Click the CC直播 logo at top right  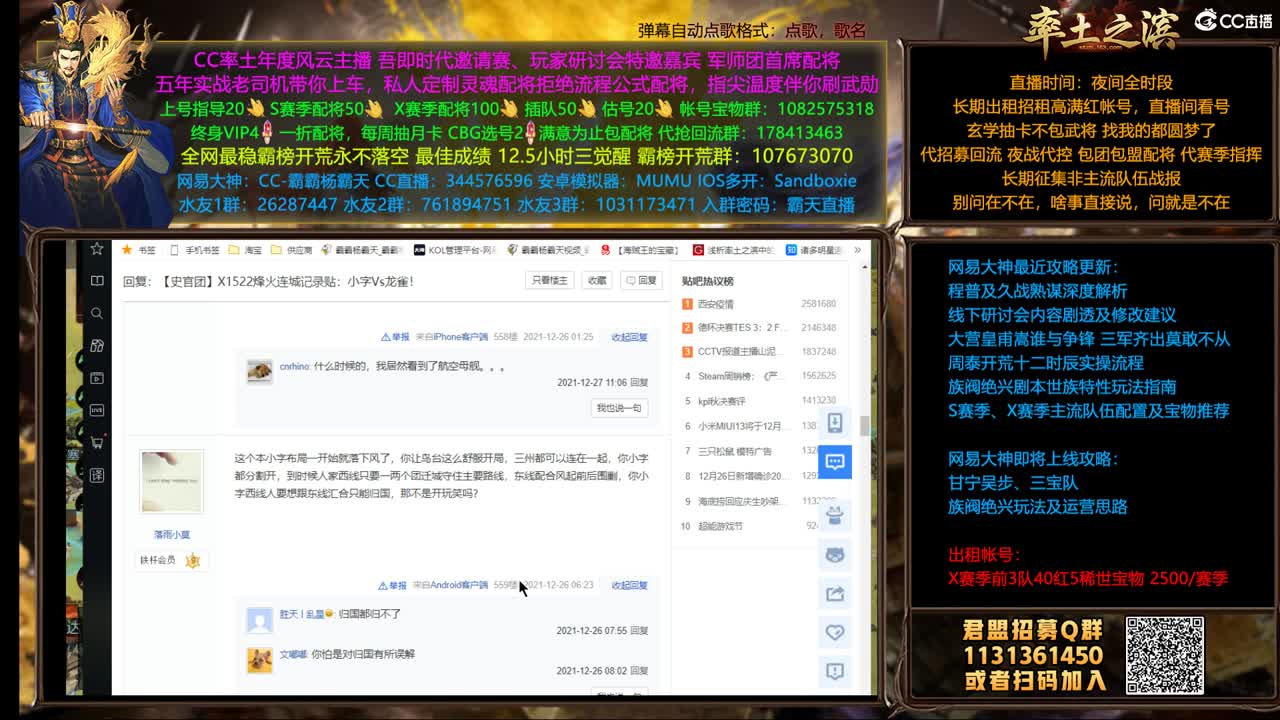pos(1235,20)
